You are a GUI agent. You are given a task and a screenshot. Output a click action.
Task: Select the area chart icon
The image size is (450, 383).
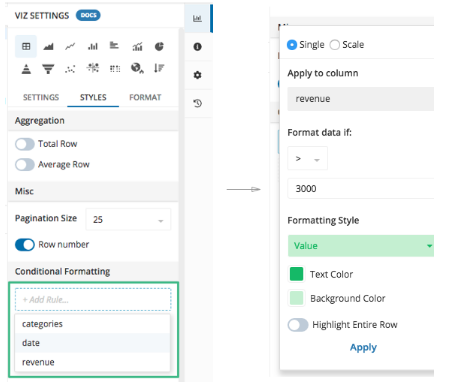pyautogui.click(x=48, y=46)
